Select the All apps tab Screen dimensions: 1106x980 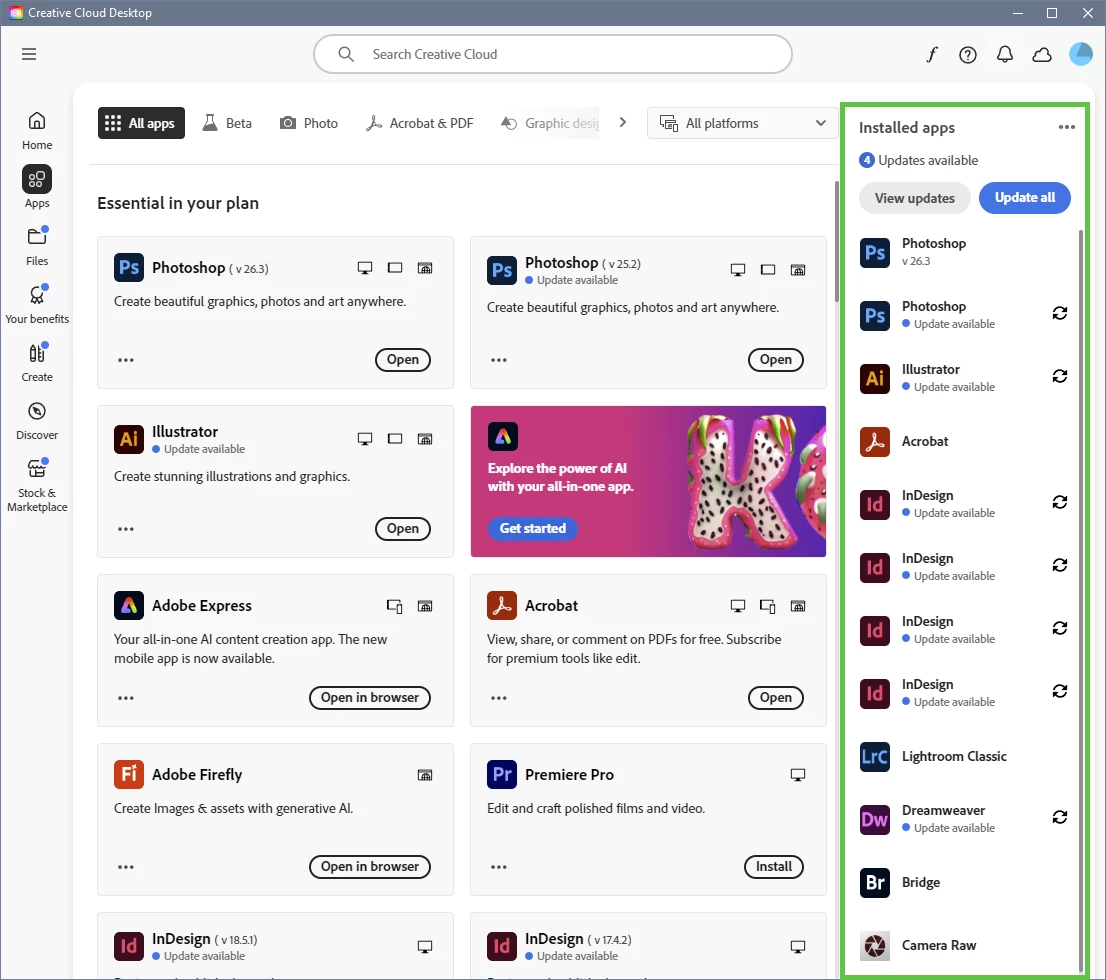tap(141, 123)
